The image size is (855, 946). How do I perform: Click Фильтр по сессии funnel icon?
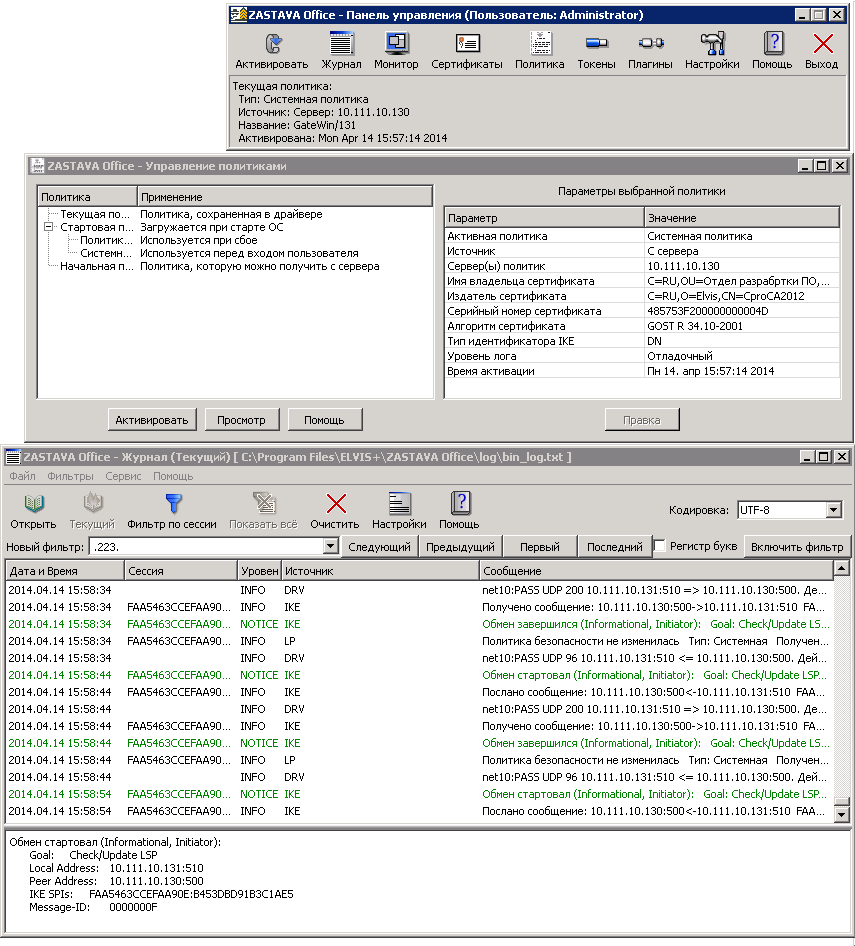(x=172, y=504)
